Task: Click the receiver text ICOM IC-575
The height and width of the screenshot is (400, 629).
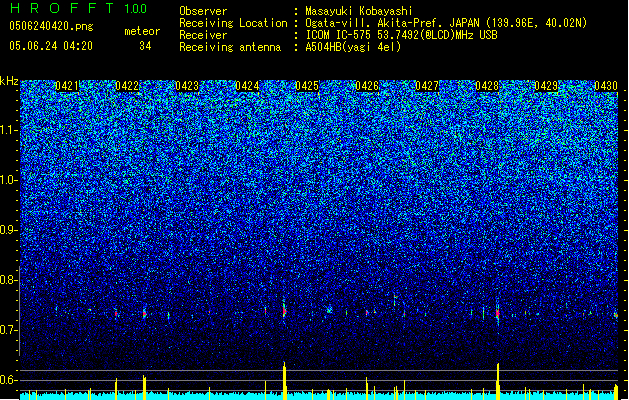Action: 340,35
